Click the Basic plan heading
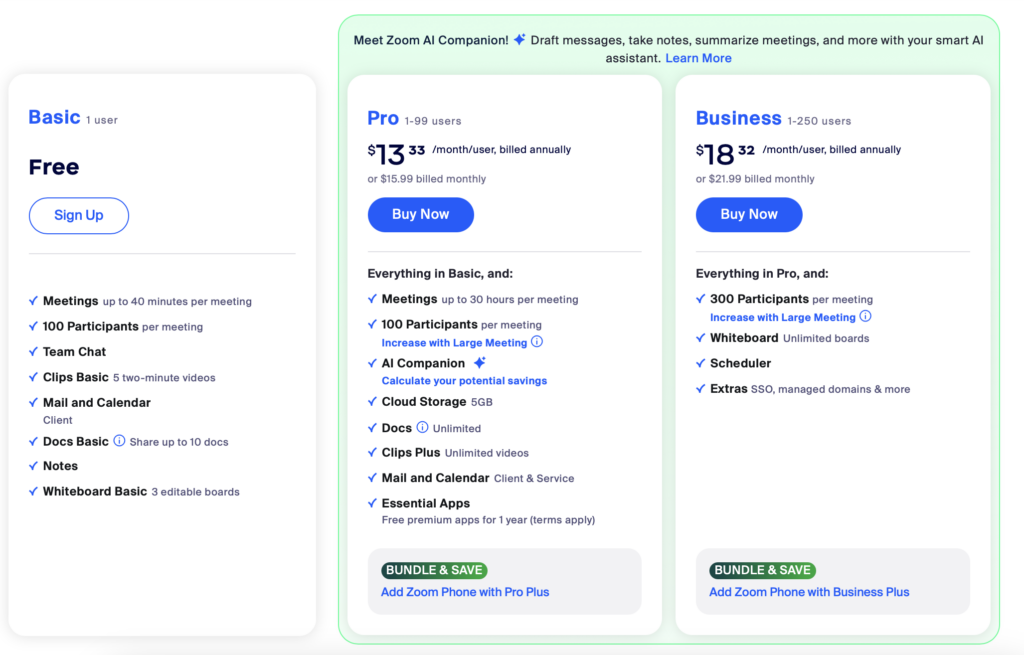Viewport: 1024px width, 655px height. tap(54, 117)
